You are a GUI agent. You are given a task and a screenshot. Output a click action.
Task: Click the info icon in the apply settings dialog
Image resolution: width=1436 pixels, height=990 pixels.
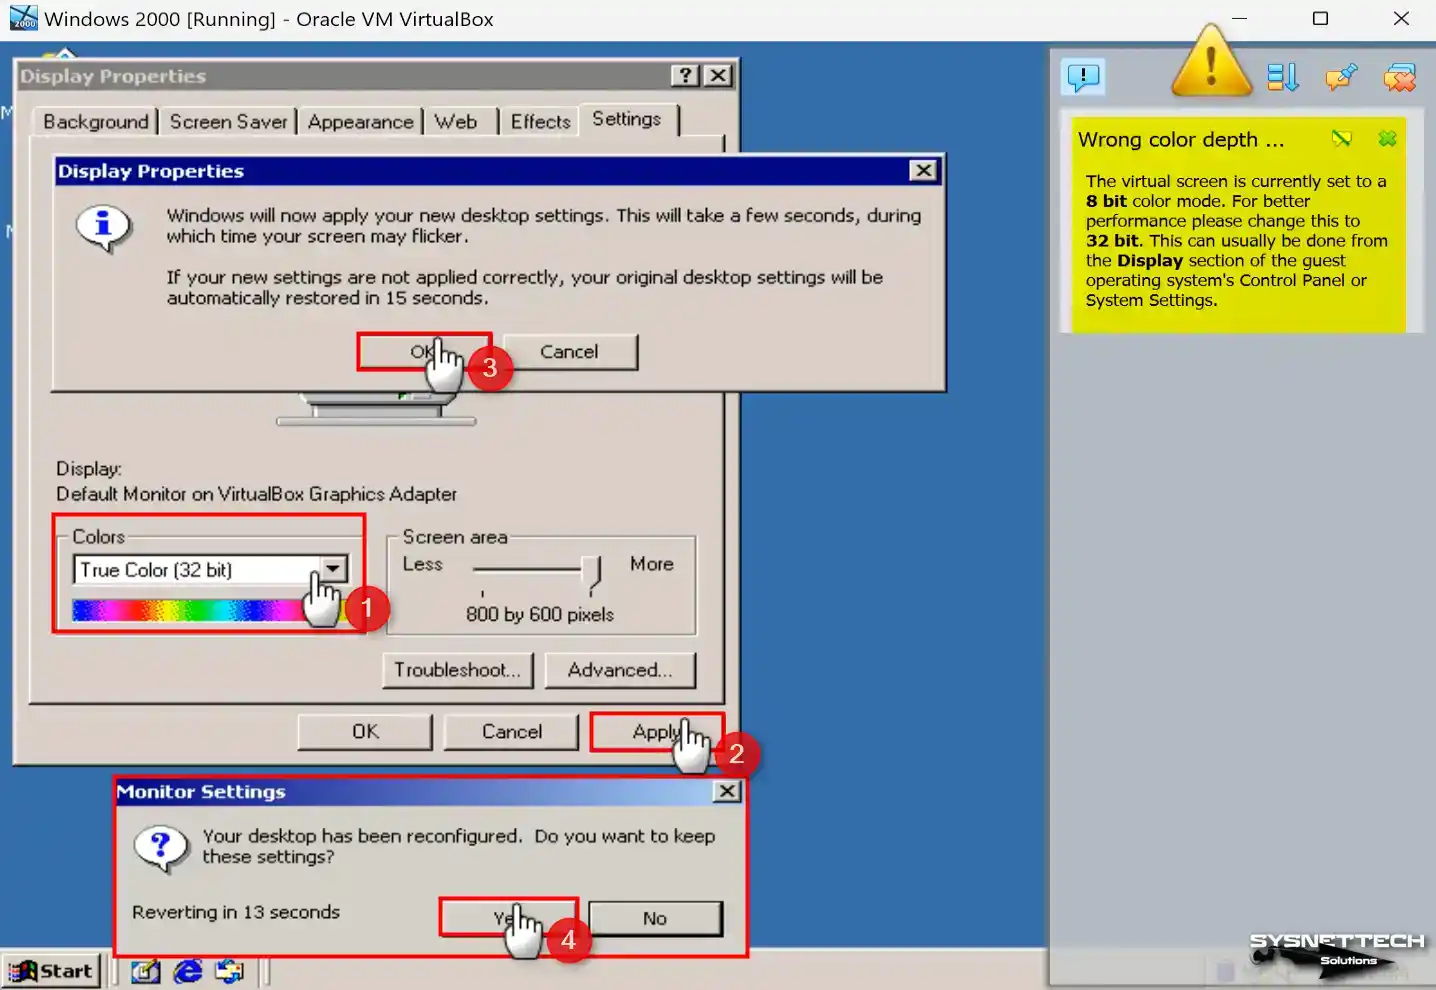pos(103,227)
